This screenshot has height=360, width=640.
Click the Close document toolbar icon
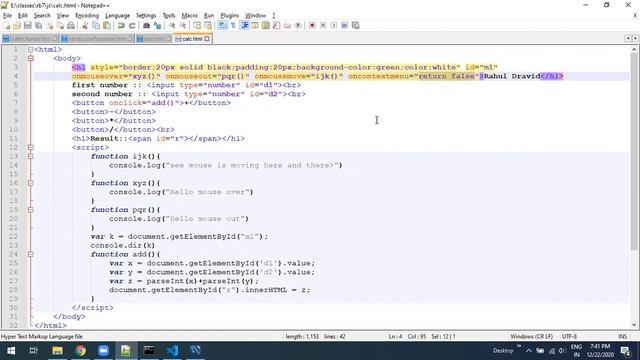49,25
